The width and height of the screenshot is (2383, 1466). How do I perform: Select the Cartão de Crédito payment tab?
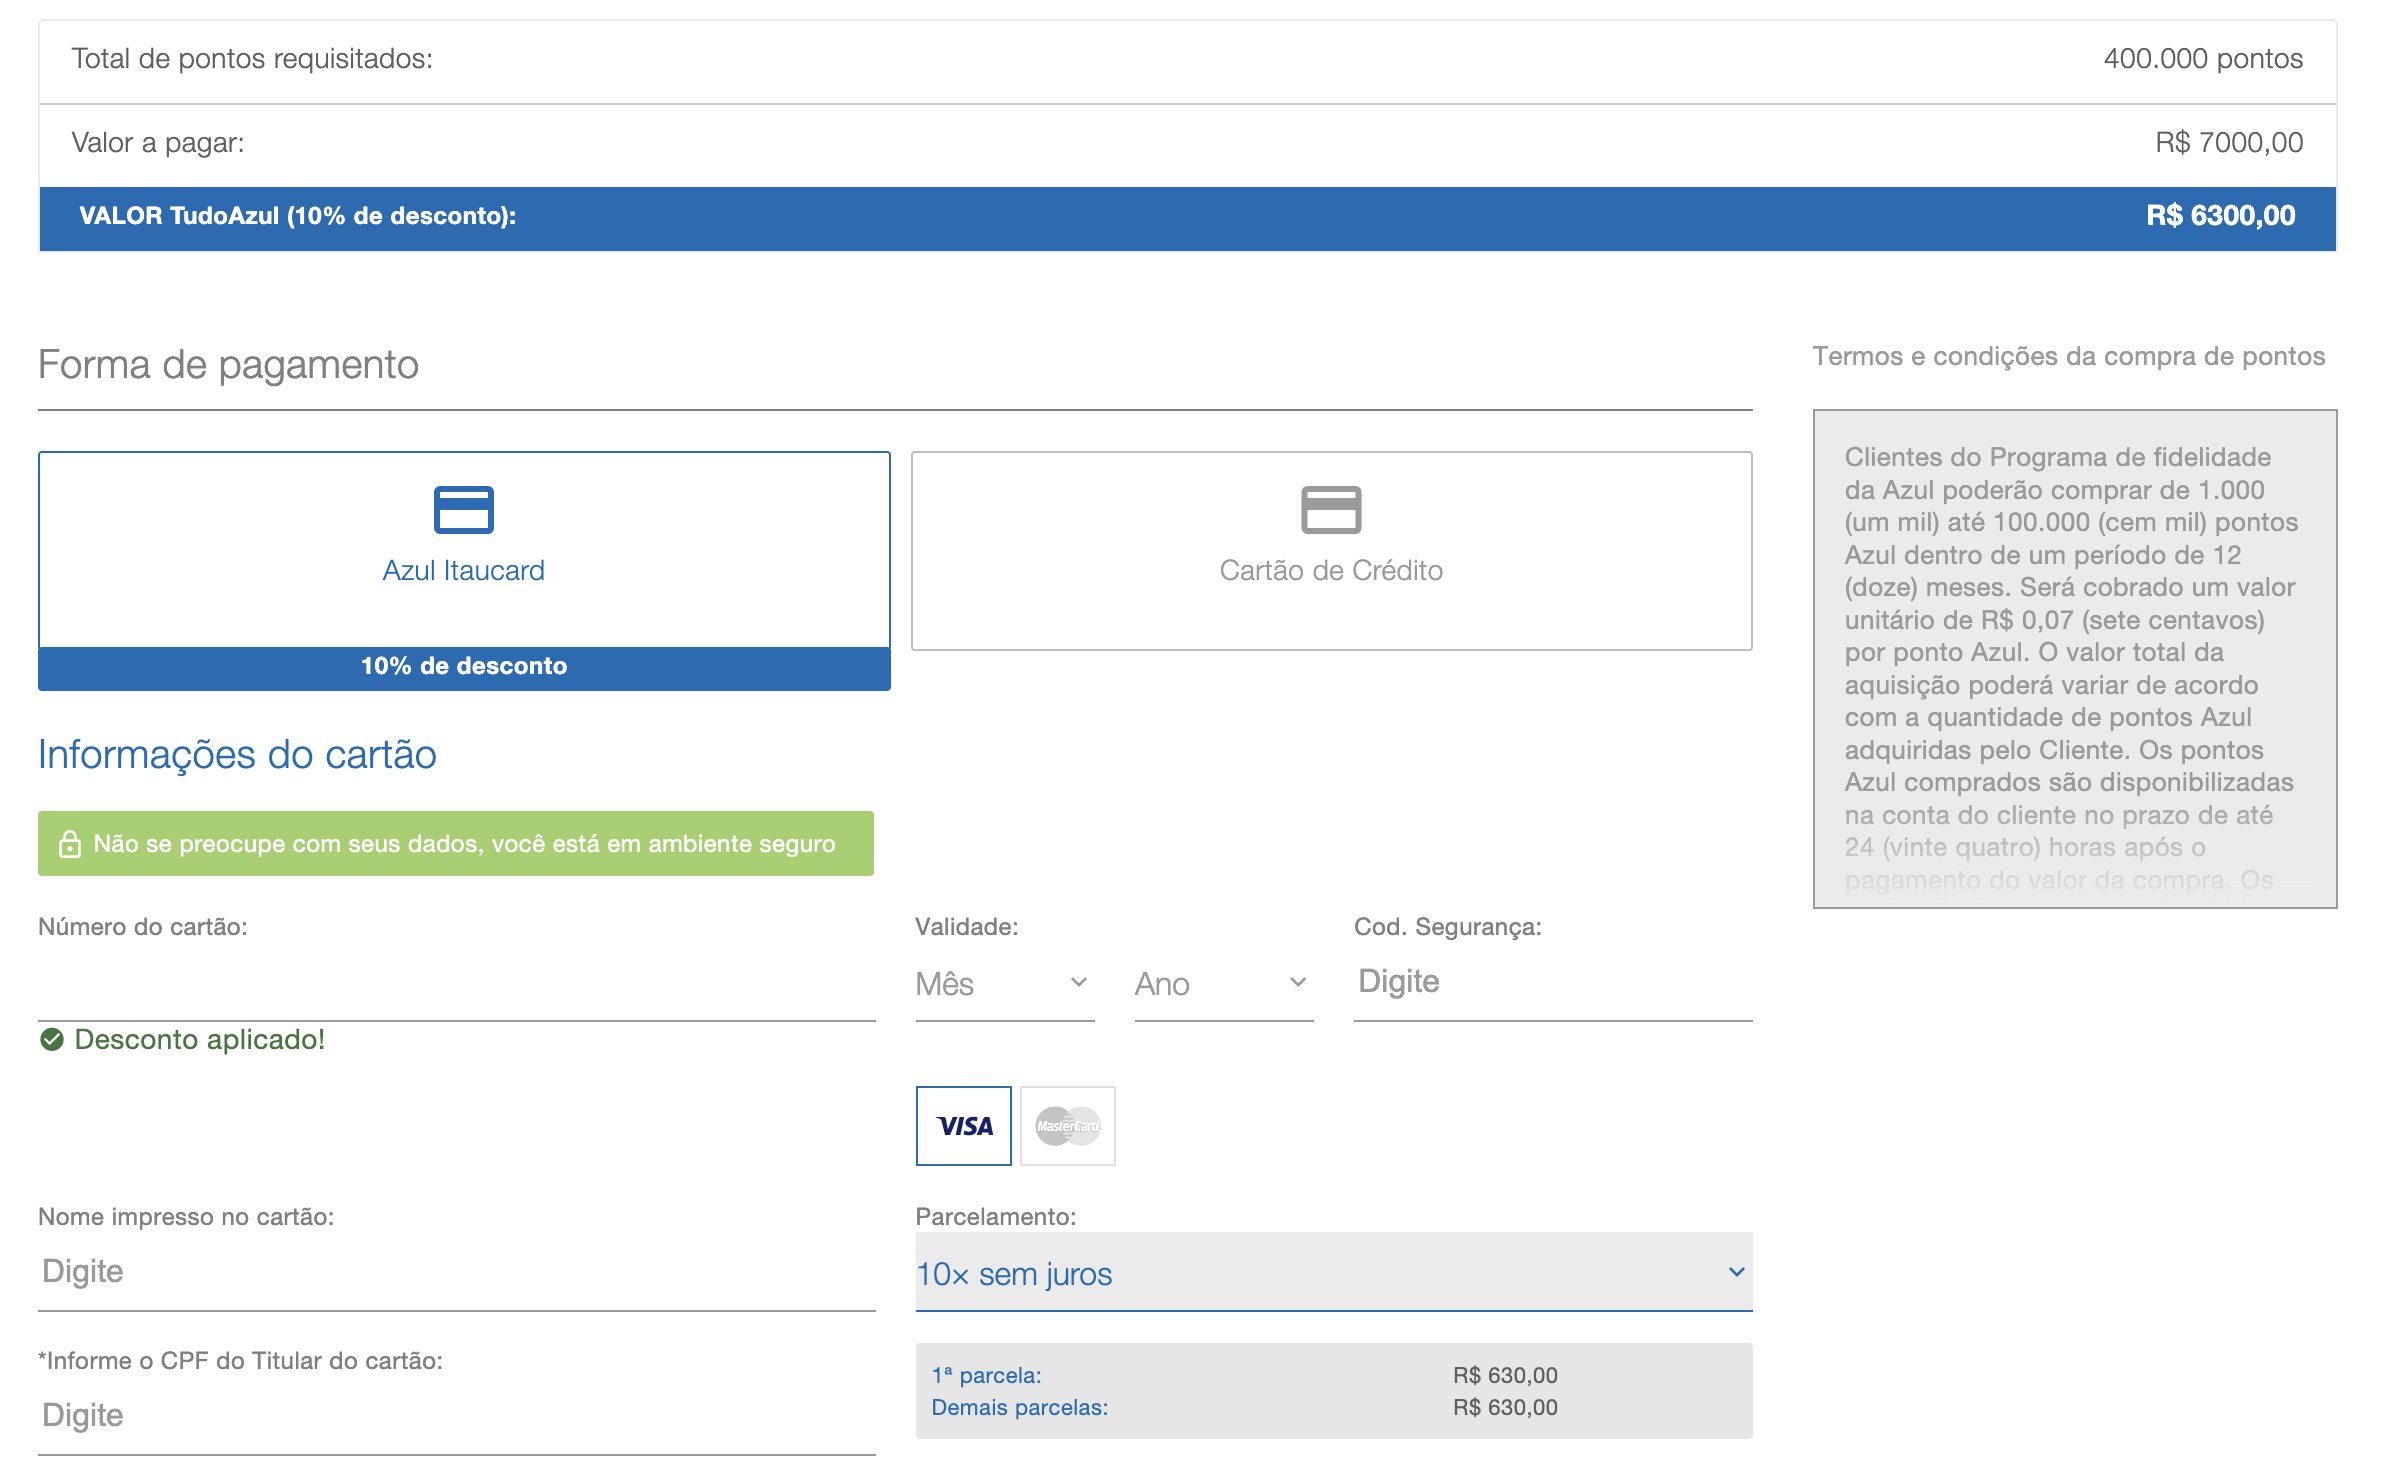point(1331,551)
